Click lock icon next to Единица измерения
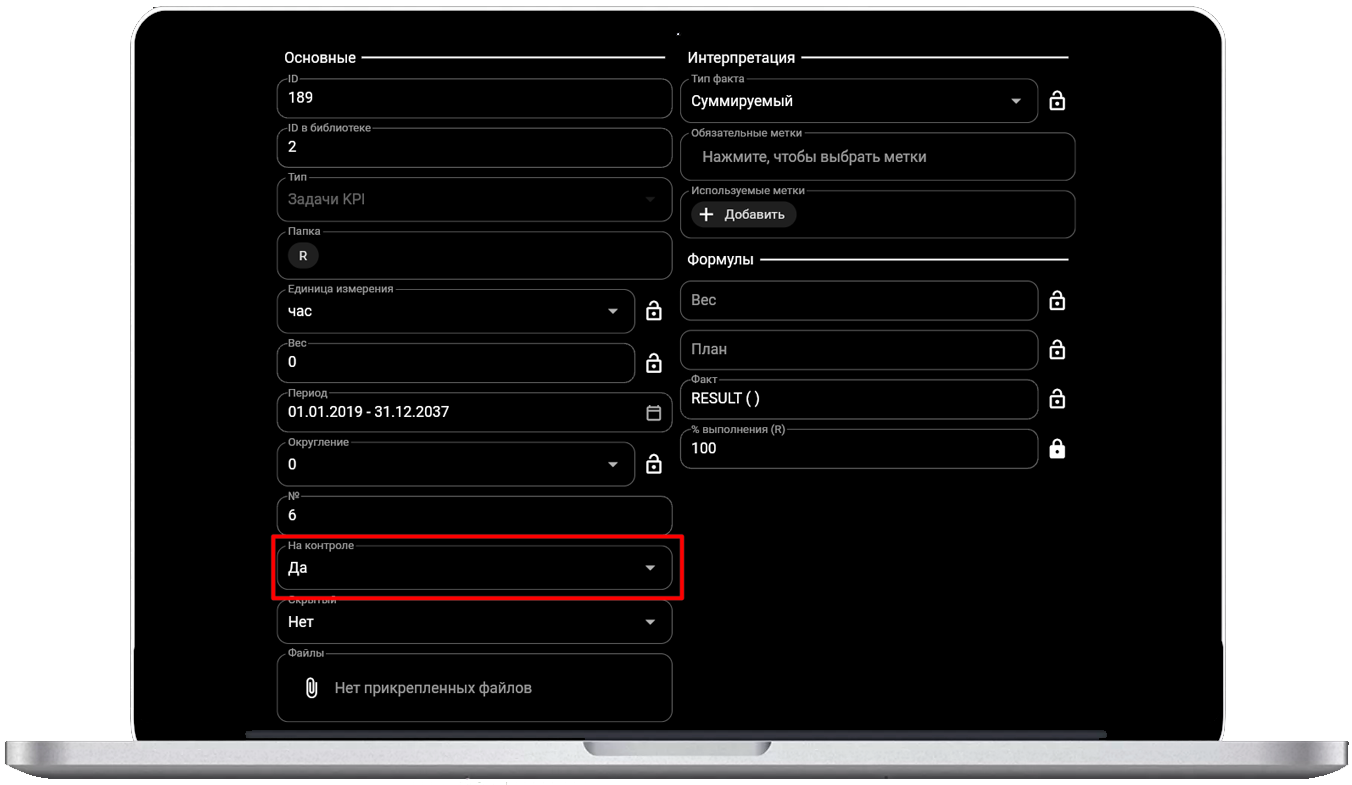 [654, 312]
